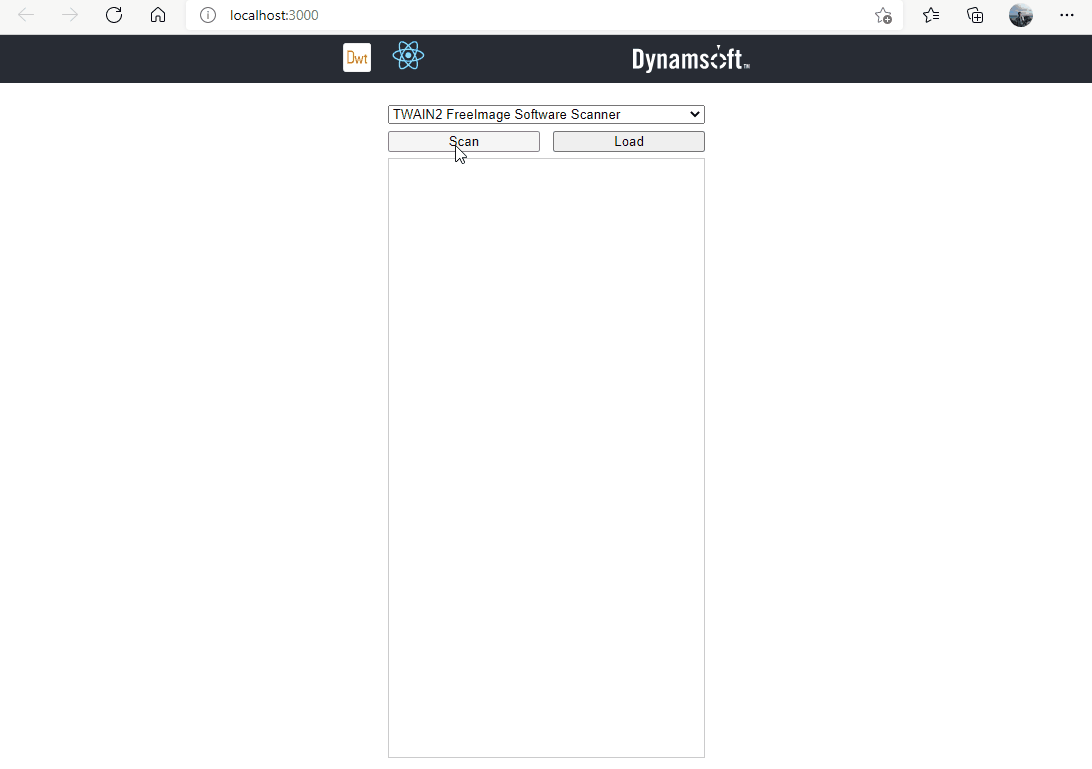
Task: Start scanning with the Scan button
Action: 464,142
